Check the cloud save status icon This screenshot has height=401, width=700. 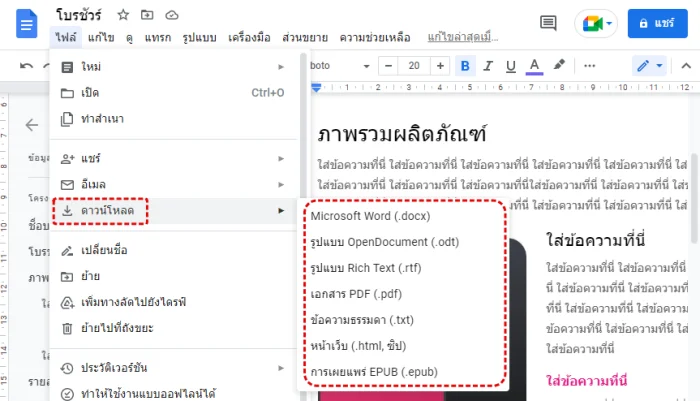coord(172,15)
